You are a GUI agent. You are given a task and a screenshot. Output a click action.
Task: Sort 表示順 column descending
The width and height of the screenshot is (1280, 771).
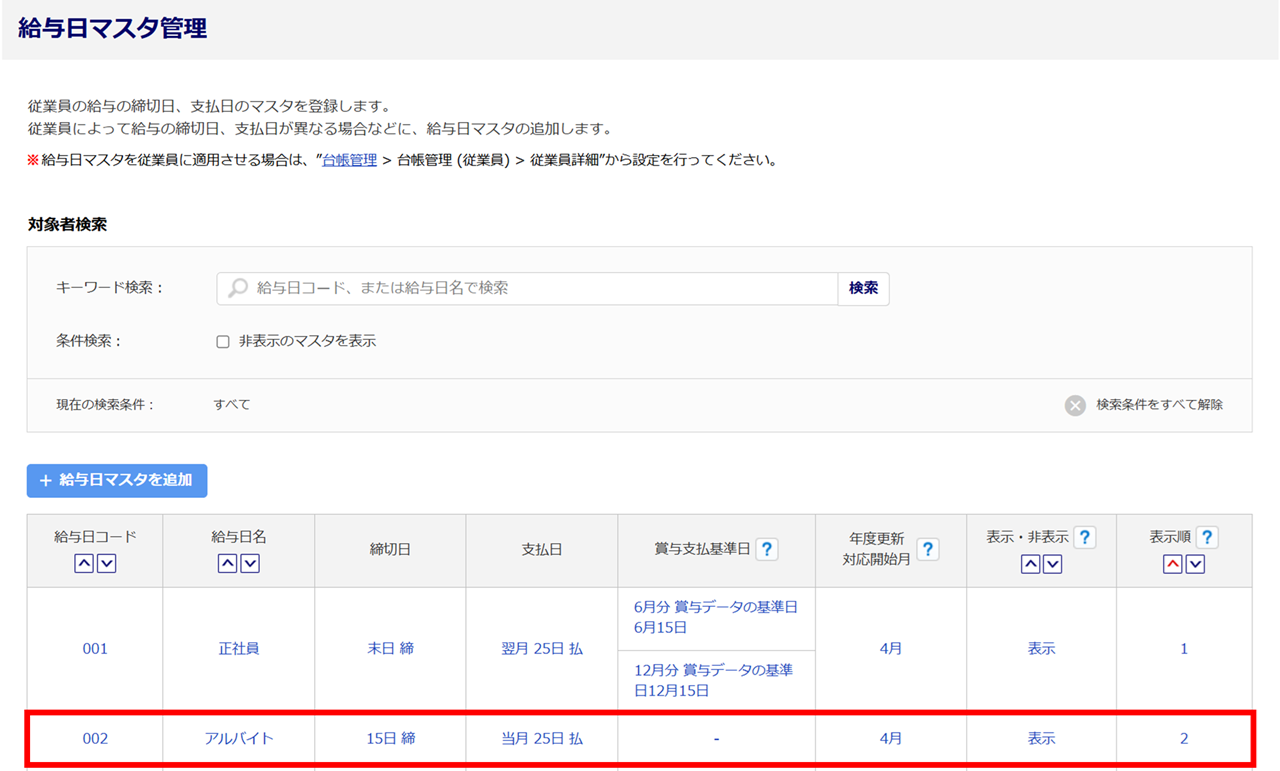tap(1195, 564)
